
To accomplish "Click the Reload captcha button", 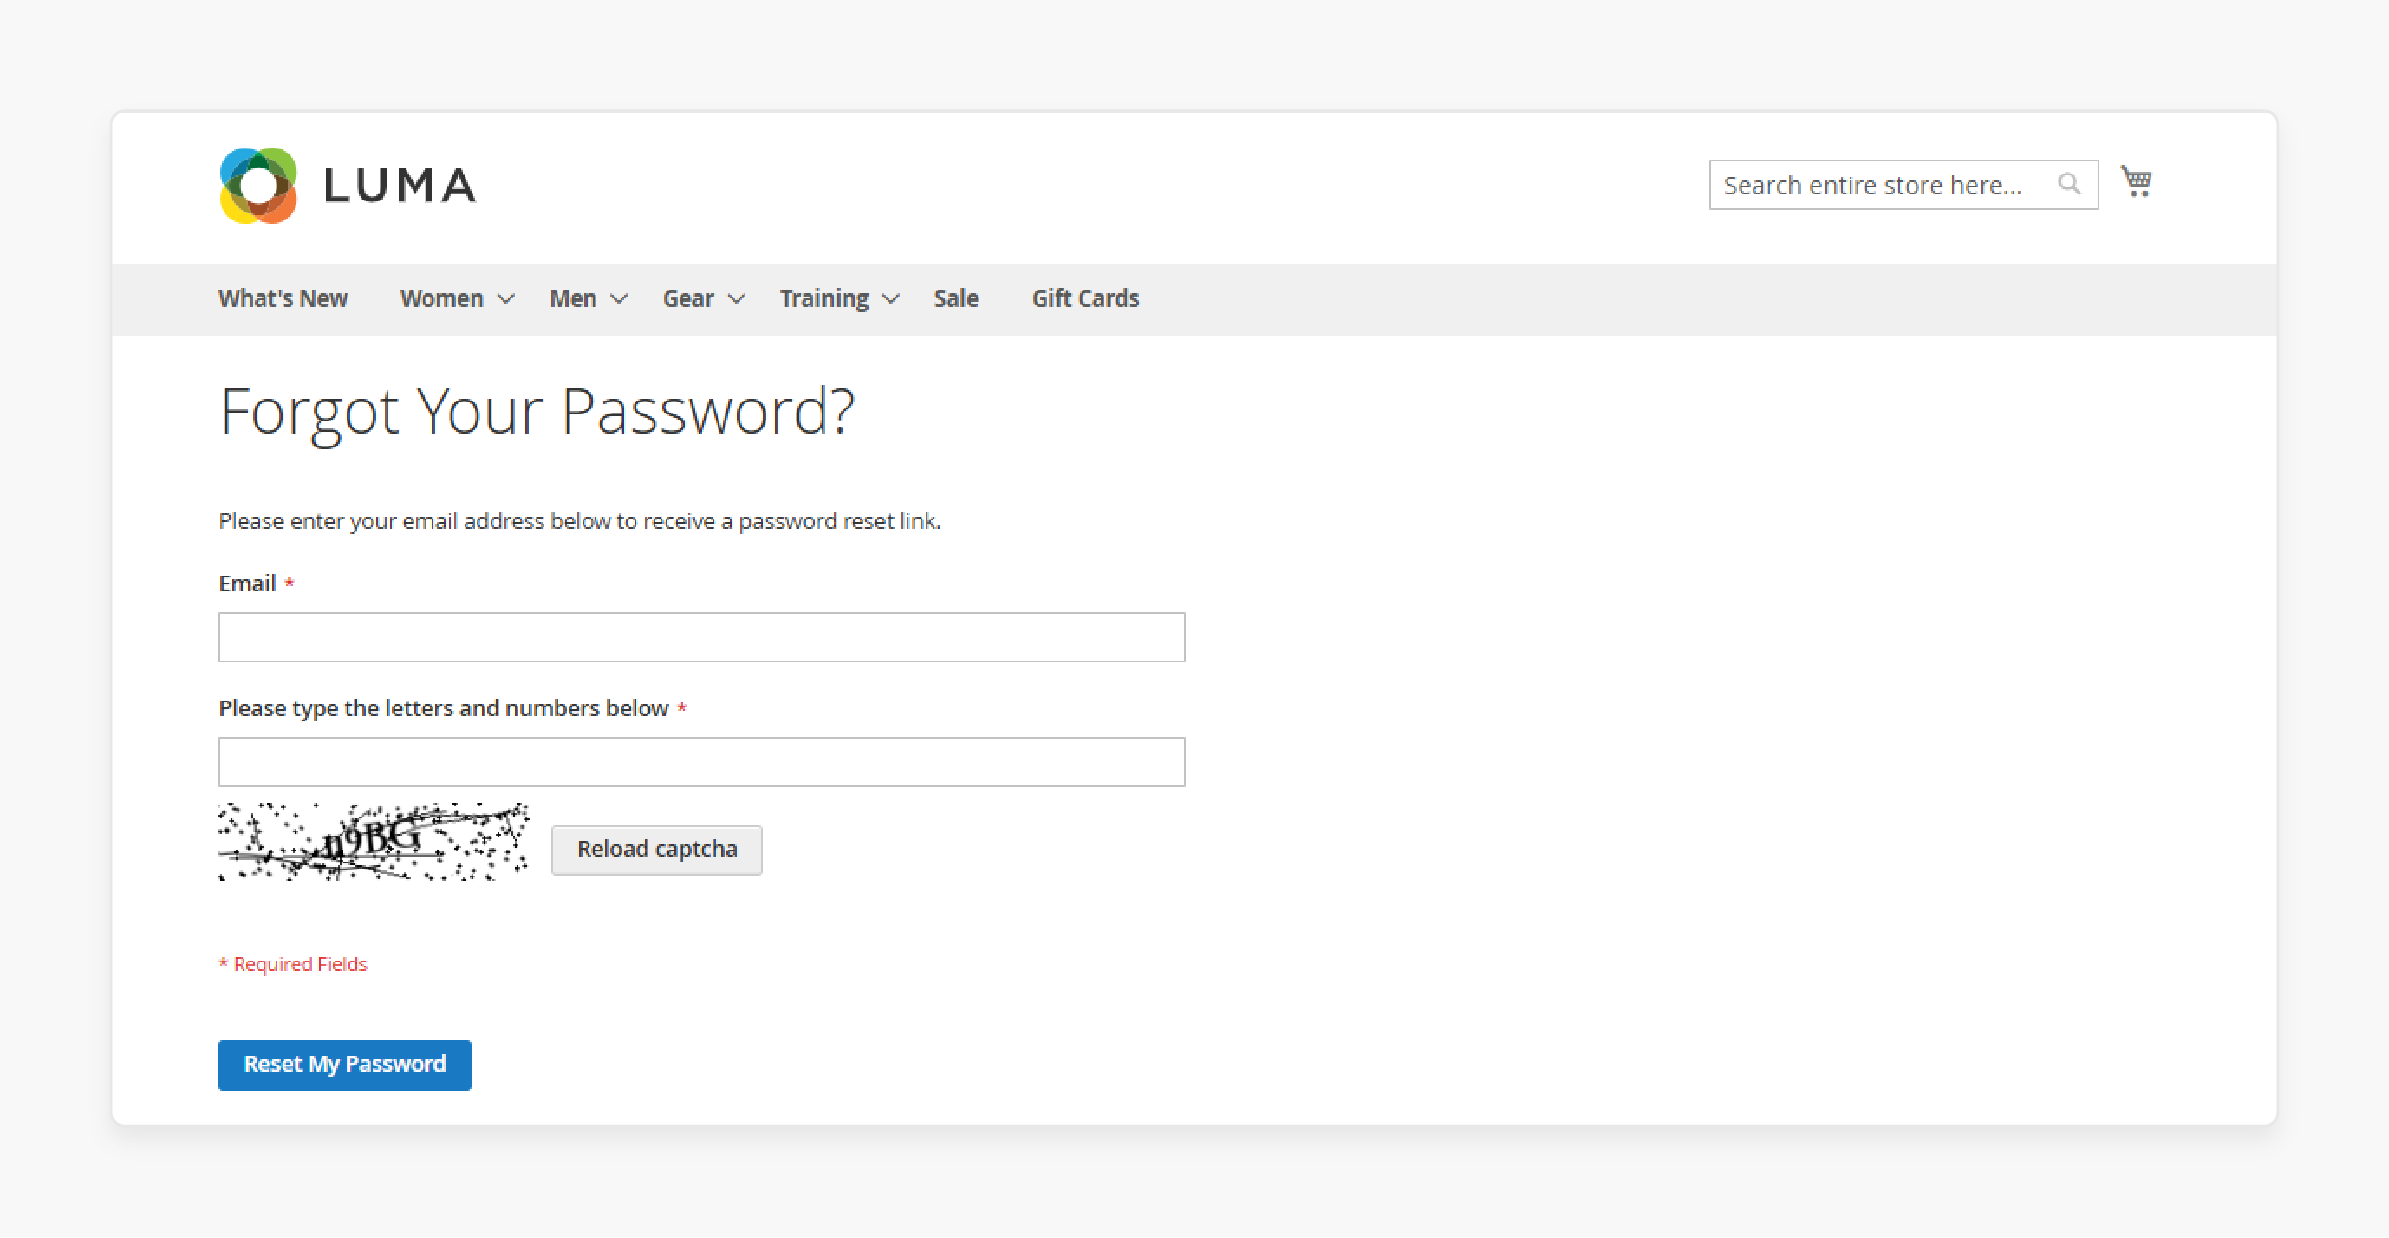I will point(657,848).
